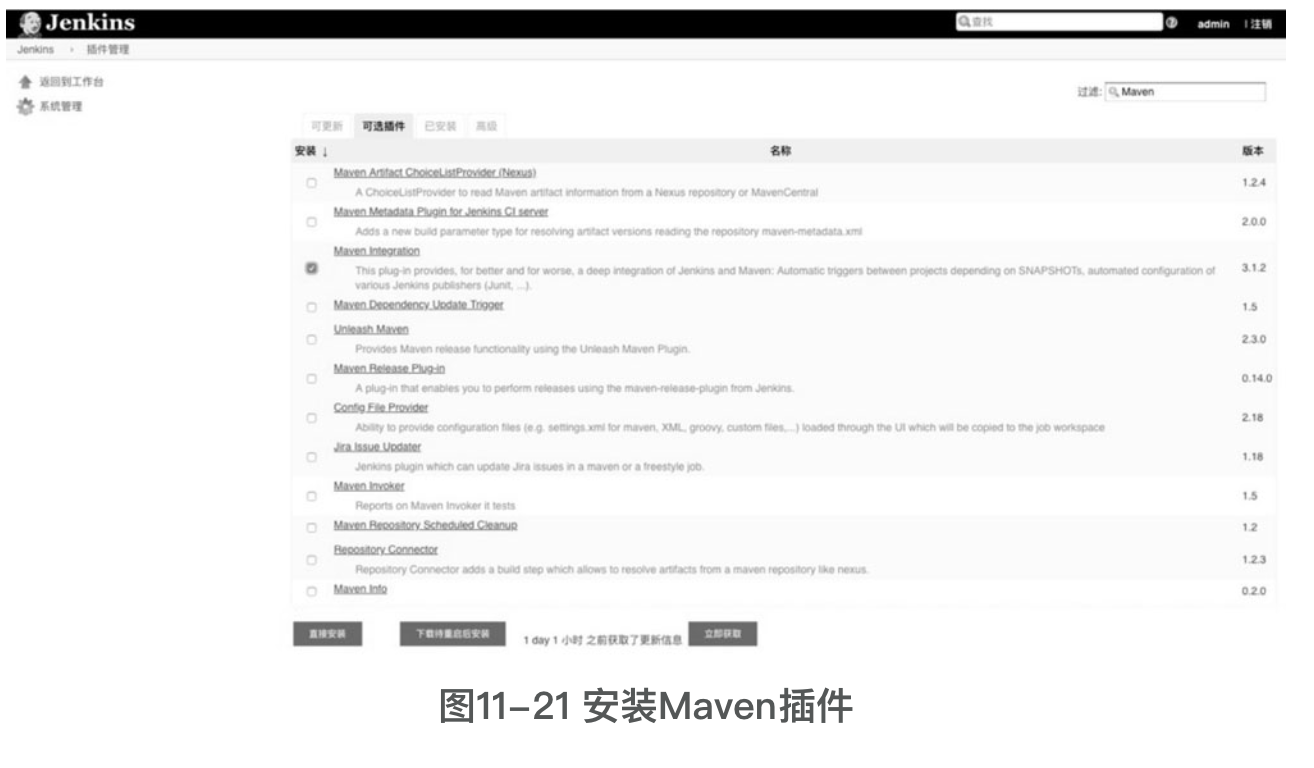Open the Jira Issue Updater link
The height and width of the screenshot is (768, 1314).
pos(377,446)
